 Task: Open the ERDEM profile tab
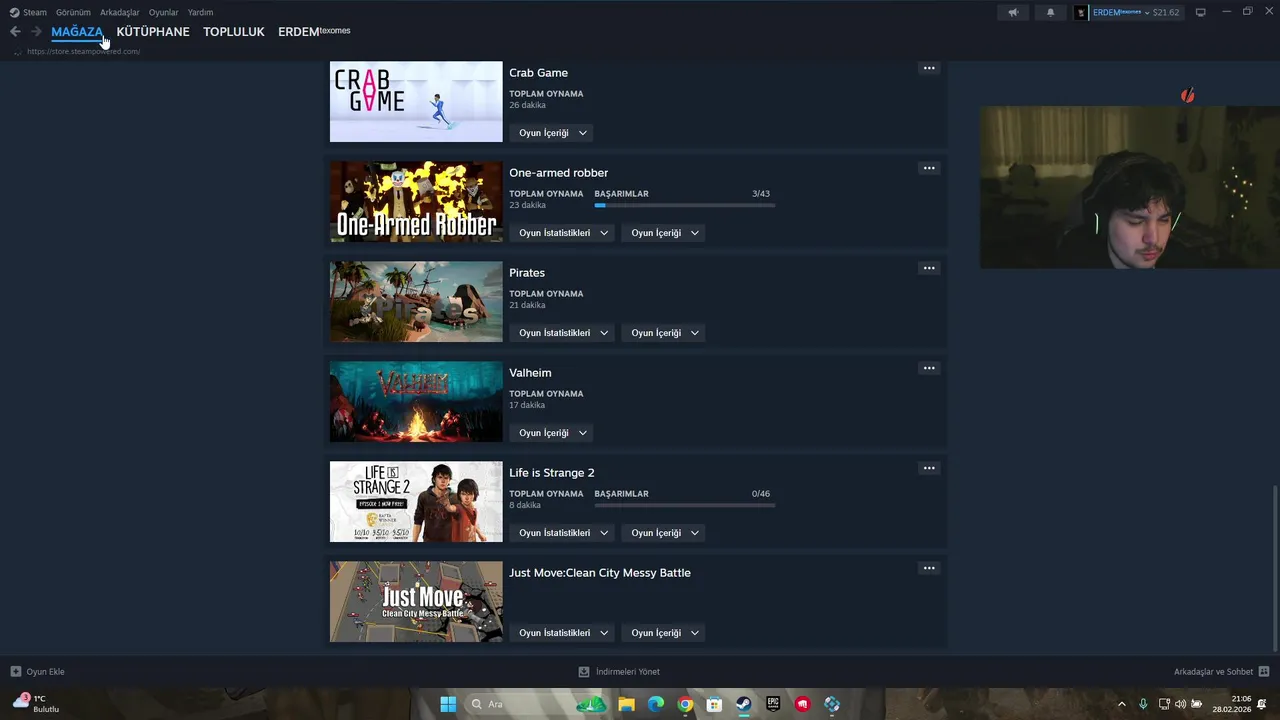coord(314,32)
